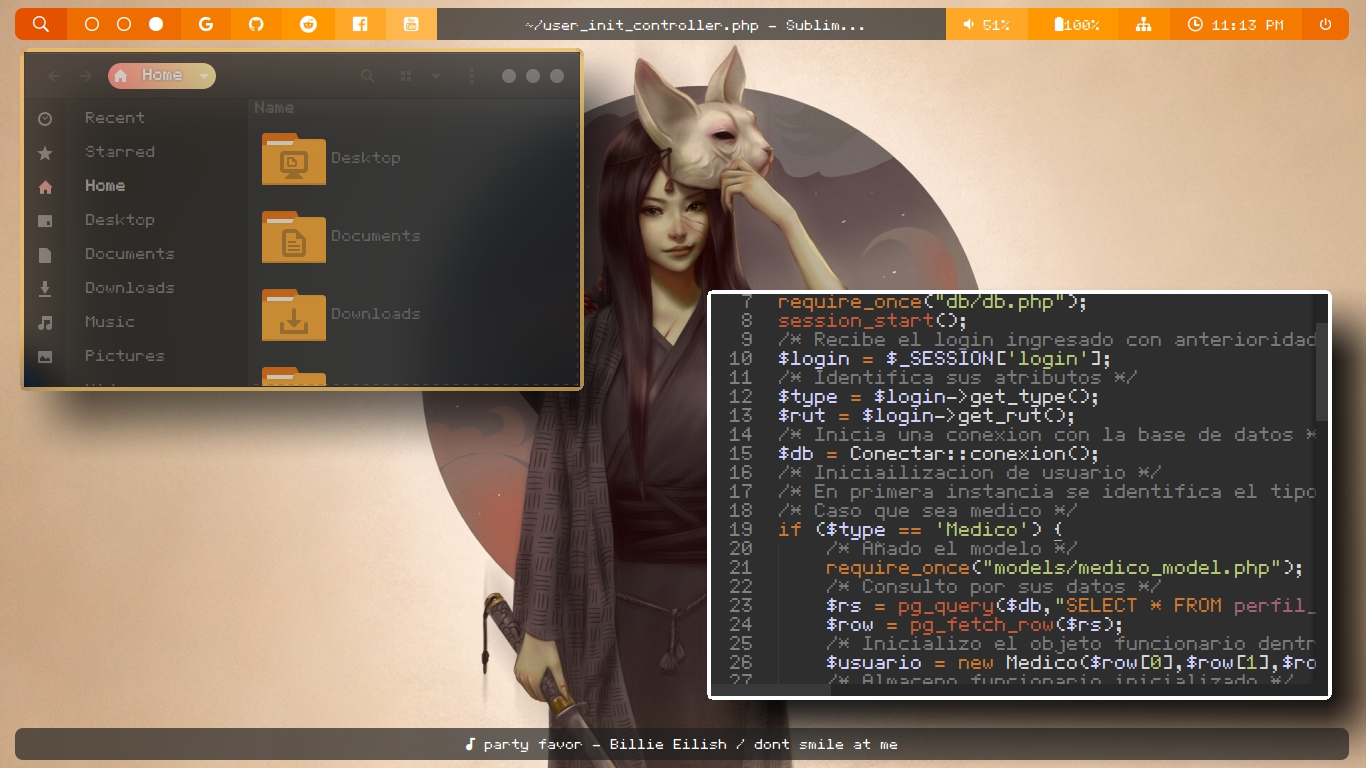Click the $rs = pg_query line

1070,606
